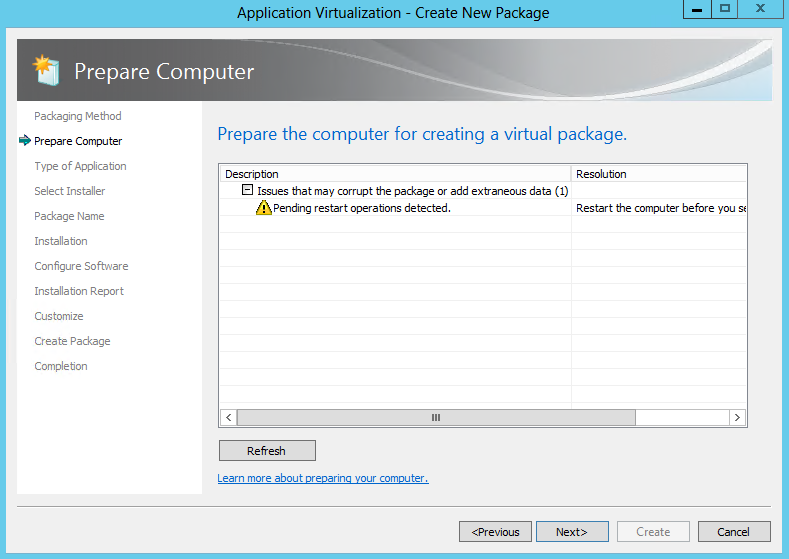Maximize the Create New Package window
789x559 pixels.
(x=725, y=9)
